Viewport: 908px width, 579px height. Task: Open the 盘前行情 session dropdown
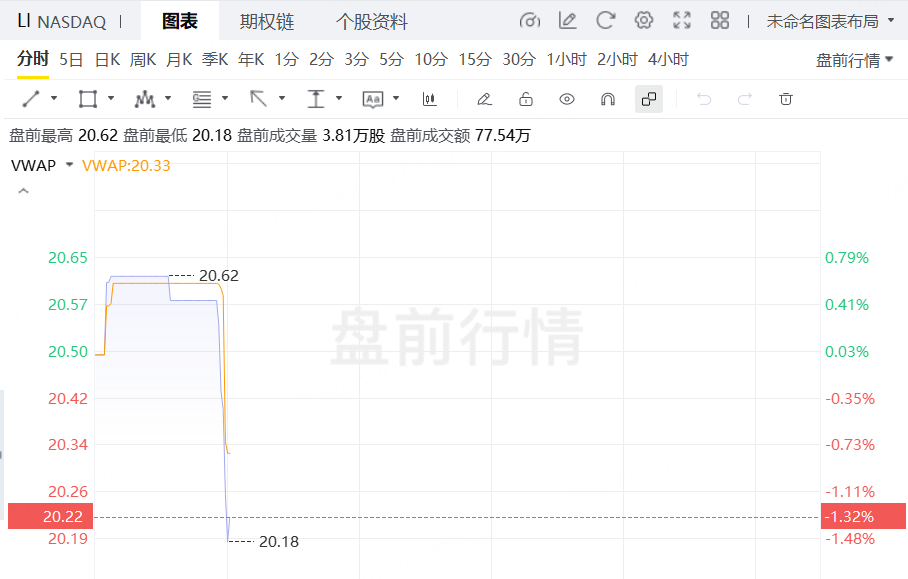point(854,60)
